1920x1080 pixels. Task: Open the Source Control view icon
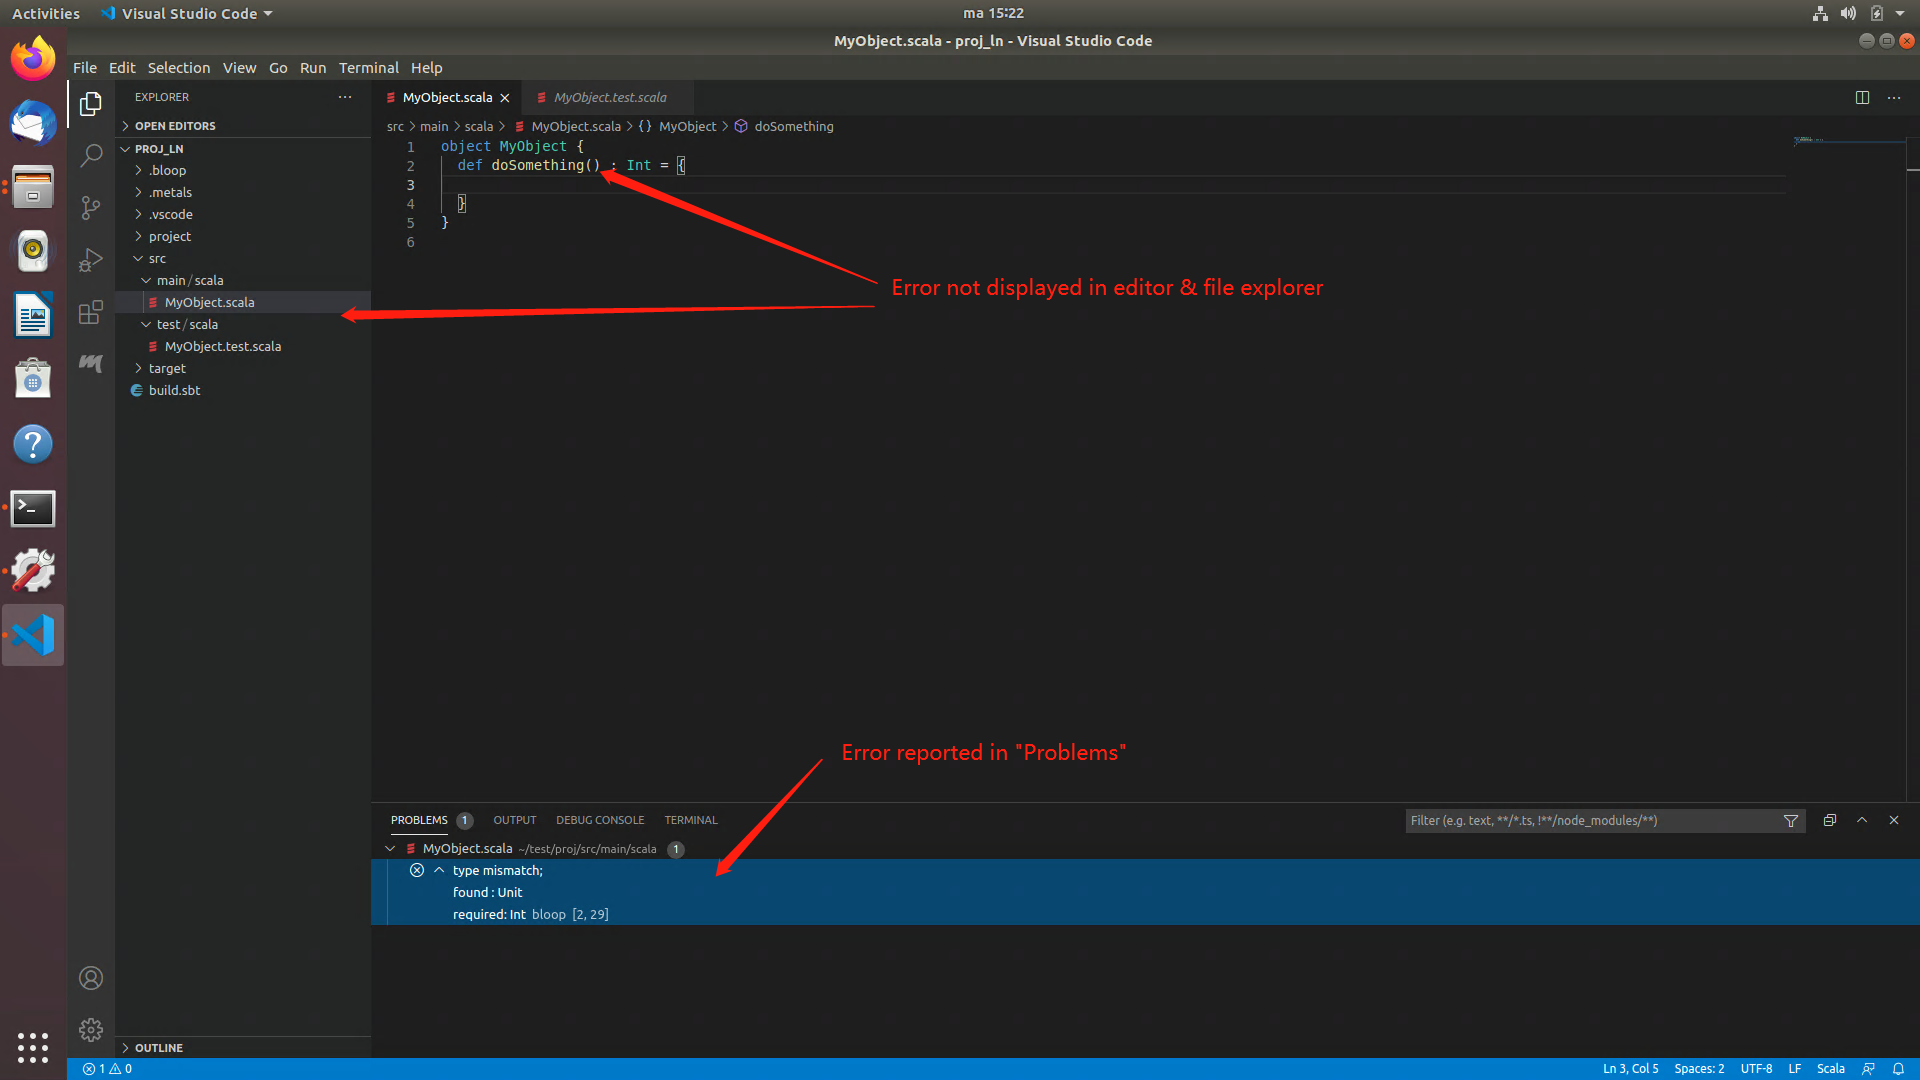(x=91, y=207)
